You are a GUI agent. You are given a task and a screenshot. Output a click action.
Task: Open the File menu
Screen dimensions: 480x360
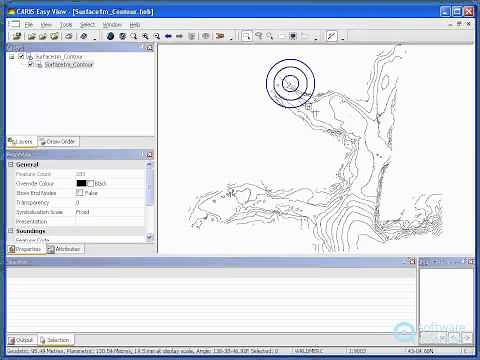coord(29,25)
